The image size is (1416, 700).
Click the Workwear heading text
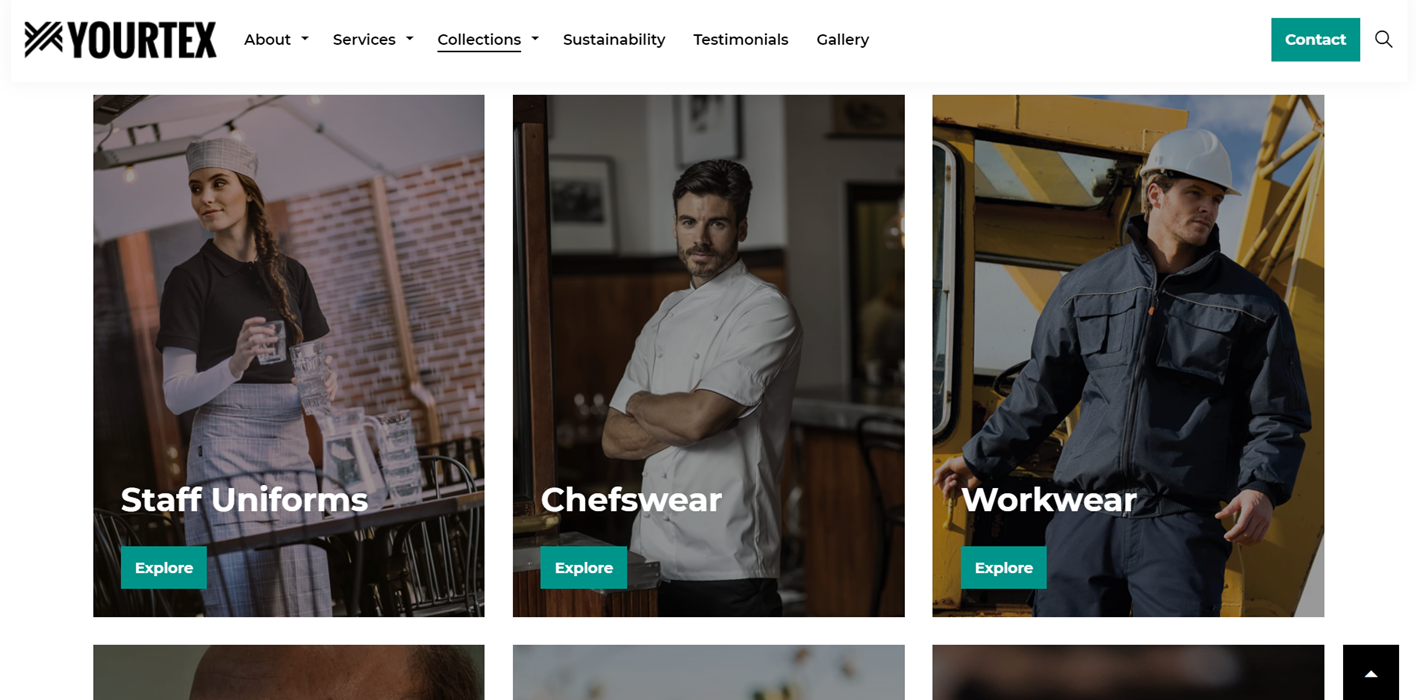click(1049, 499)
